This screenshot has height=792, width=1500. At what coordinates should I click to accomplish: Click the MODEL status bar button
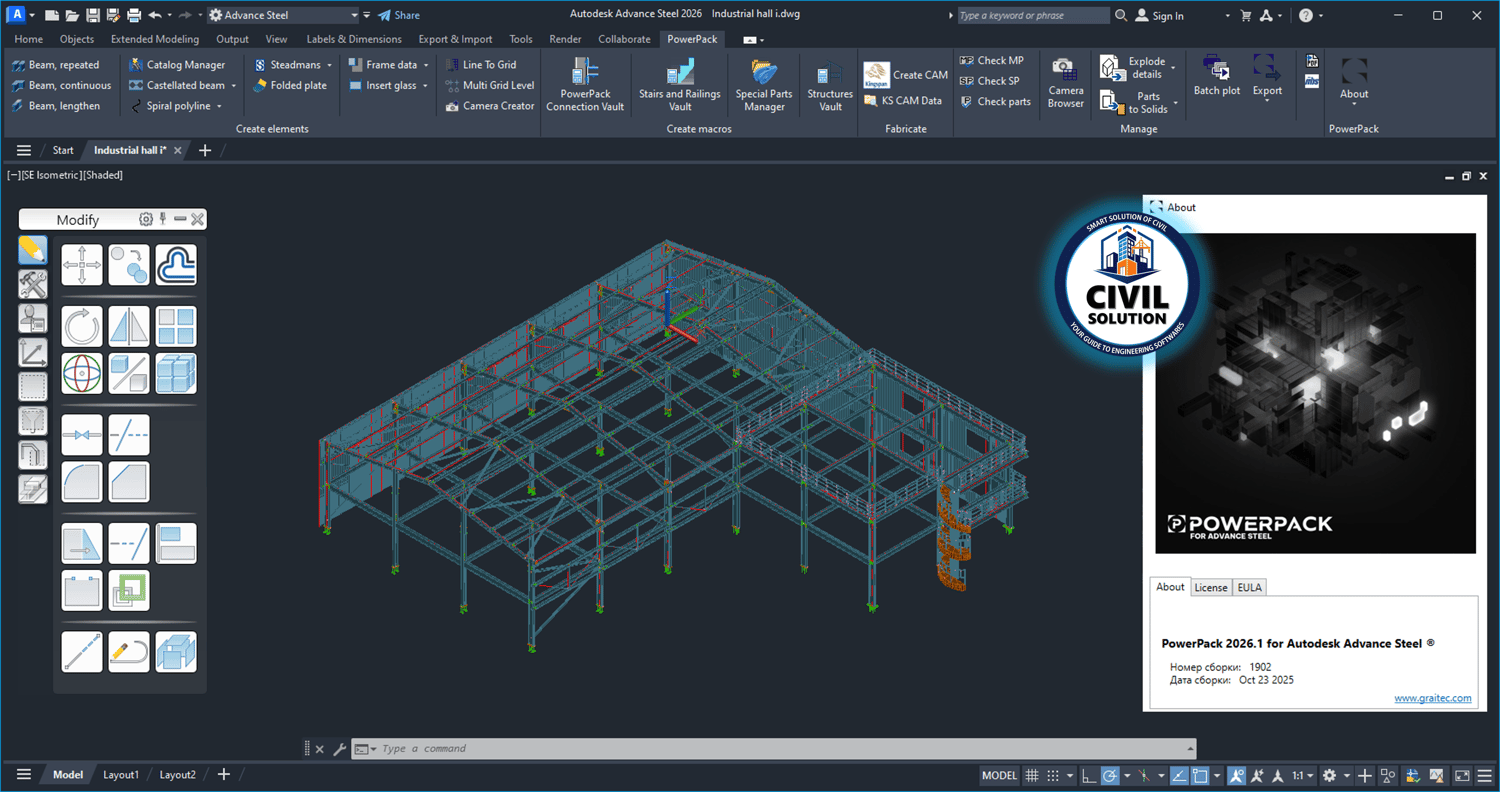pyautogui.click(x=999, y=776)
